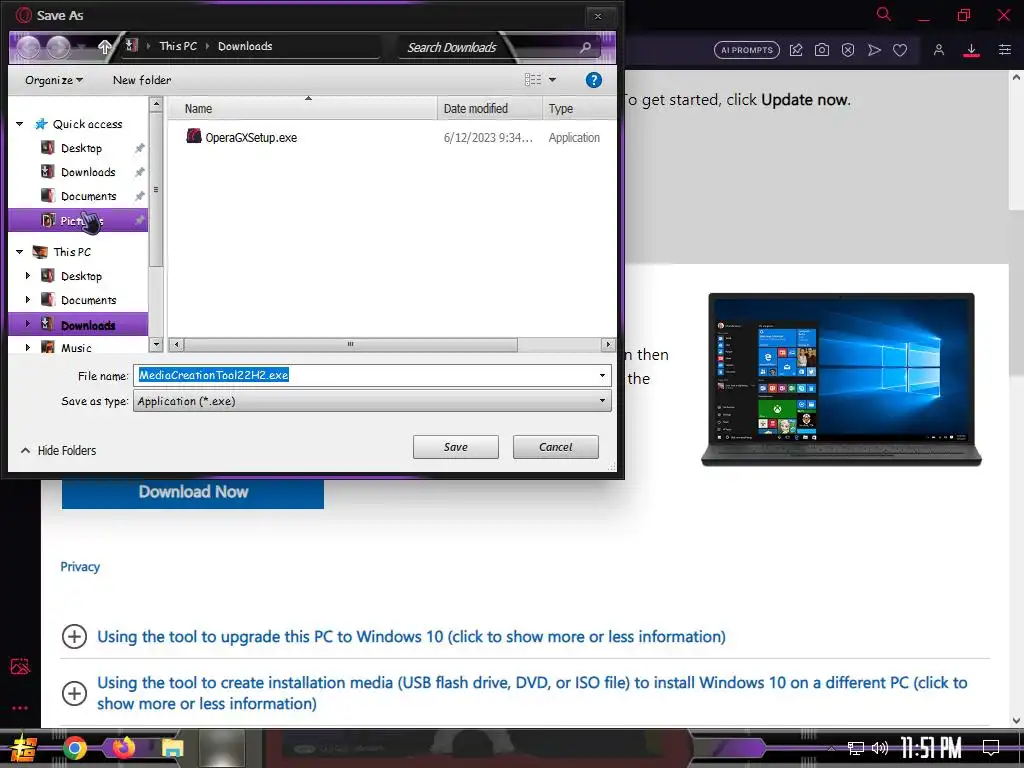Open the Organize menu
Image resolution: width=1024 pixels, height=768 pixels.
(x=54, y=80)
